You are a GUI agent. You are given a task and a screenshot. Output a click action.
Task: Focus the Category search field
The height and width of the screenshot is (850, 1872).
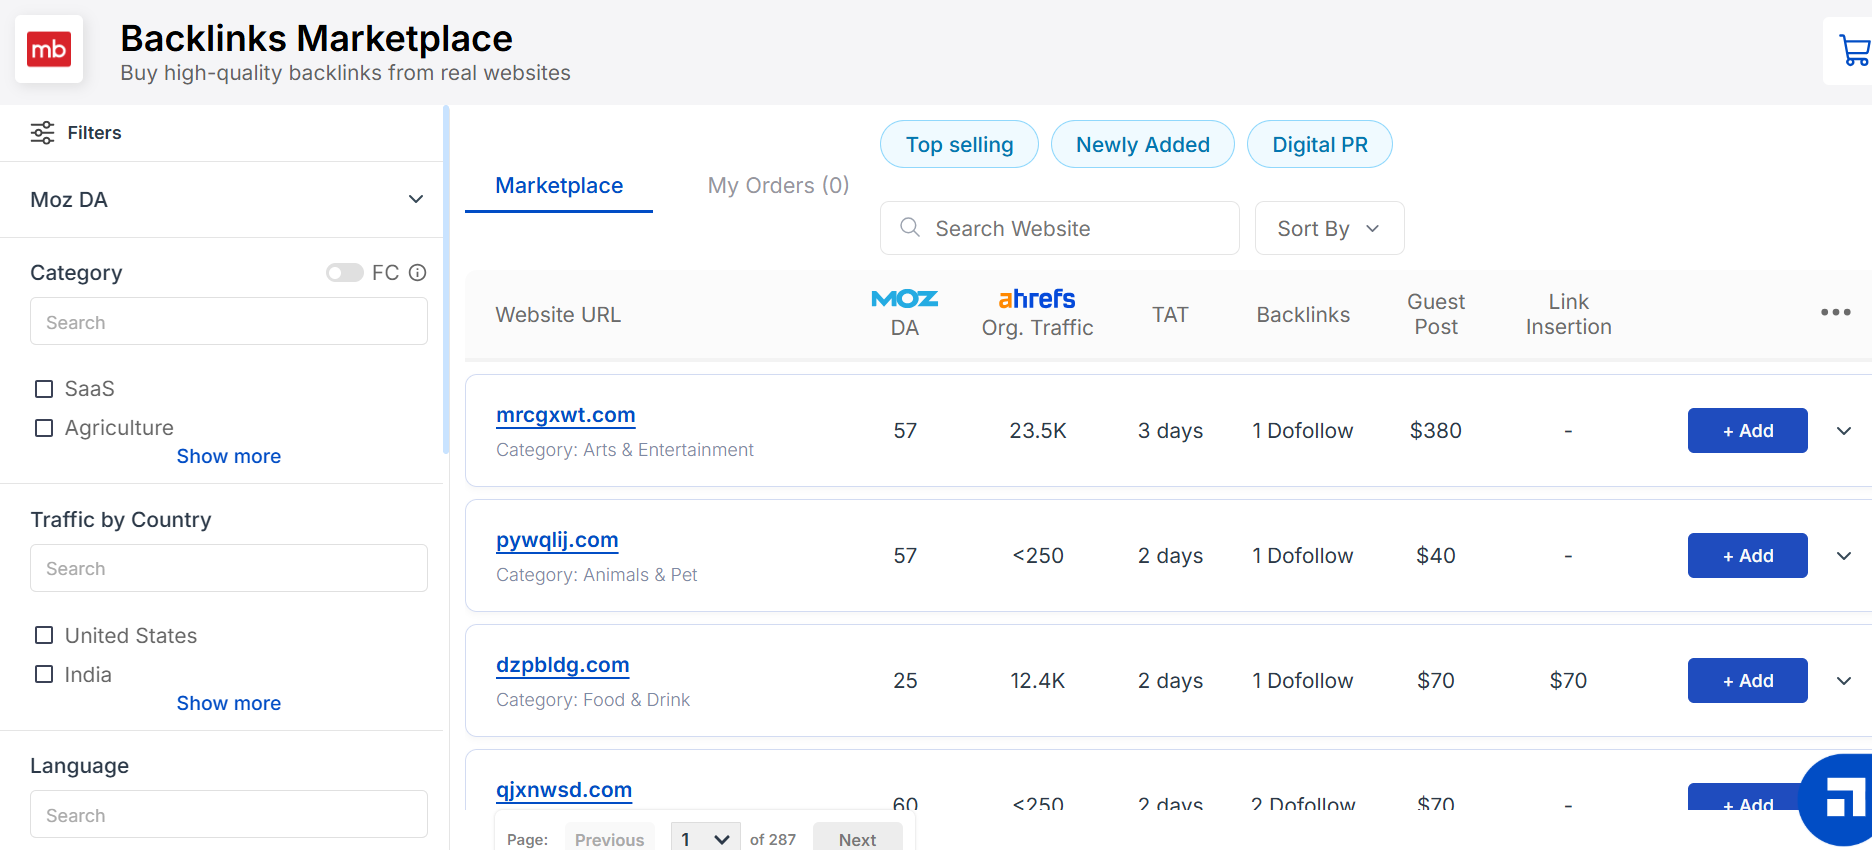click(229, 321)
